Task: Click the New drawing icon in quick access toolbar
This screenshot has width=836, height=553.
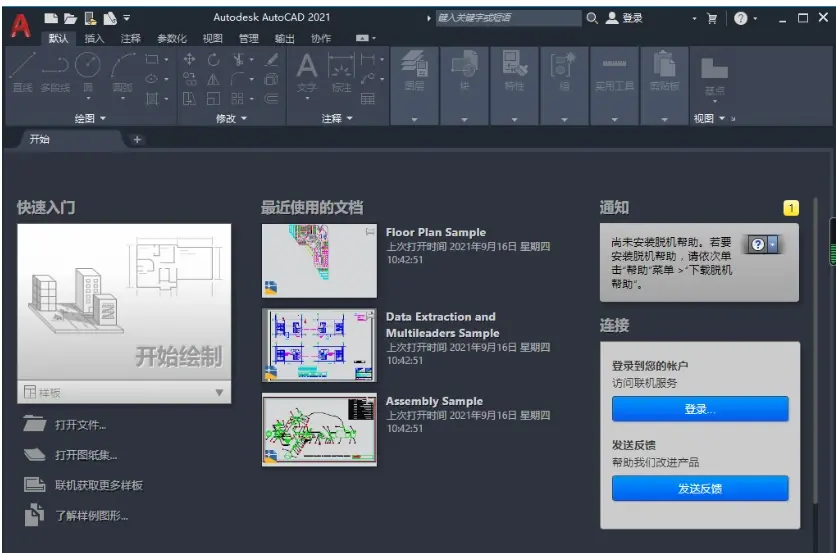Action: click(x=51, y=18)
